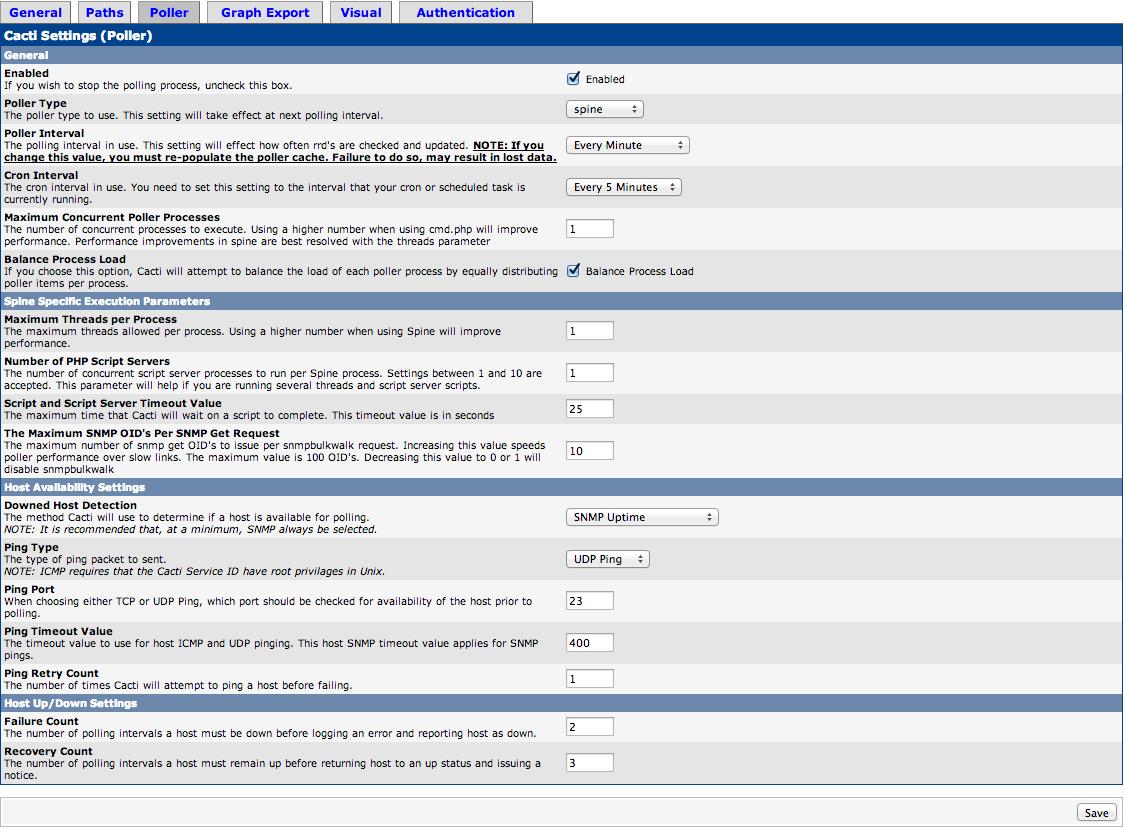Click the Failure Count input field
This screenshot has width=1125, height=829.
[x=590, y=727]
